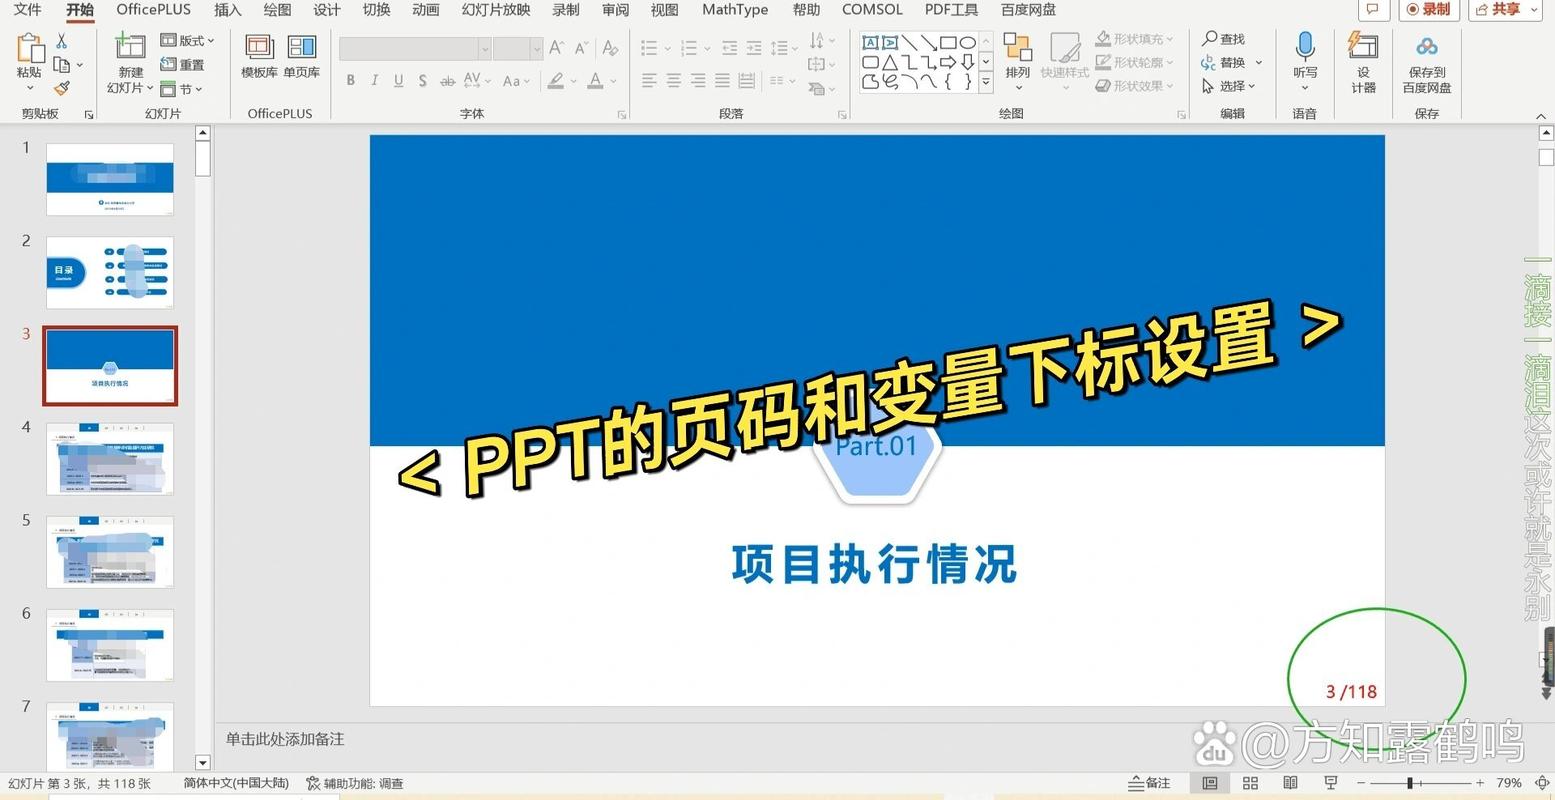
Task: Toggle Italic formatting
Action: tap(375, 80)
